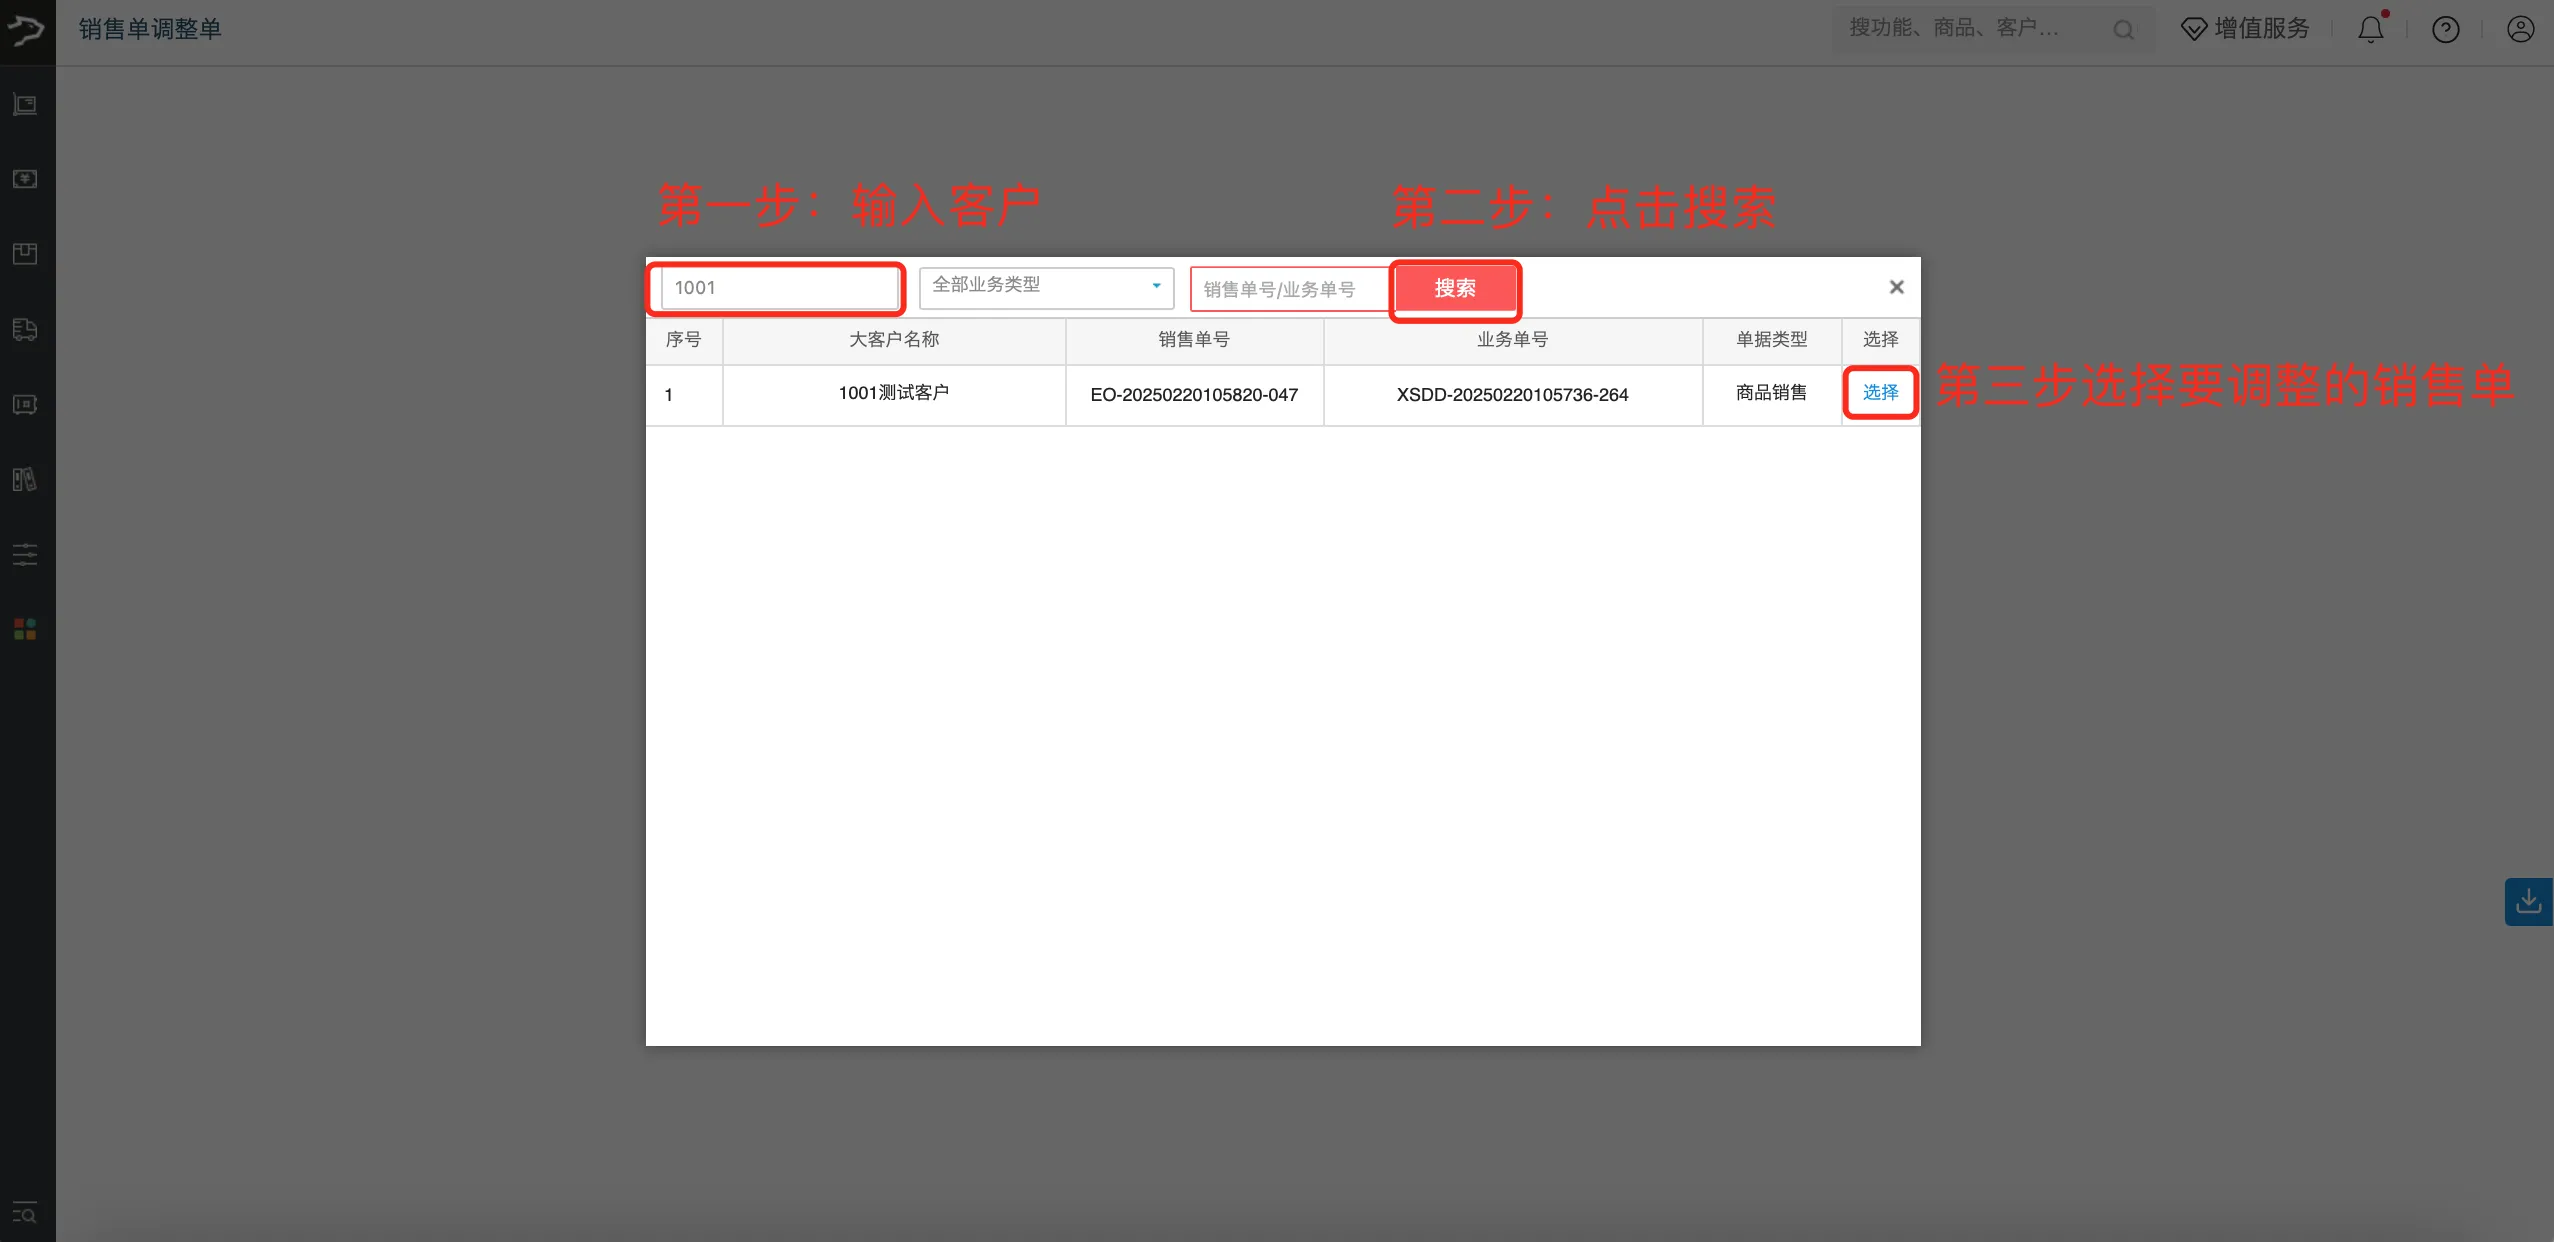Click the safe funds sidebar icon

pos(25,404)
